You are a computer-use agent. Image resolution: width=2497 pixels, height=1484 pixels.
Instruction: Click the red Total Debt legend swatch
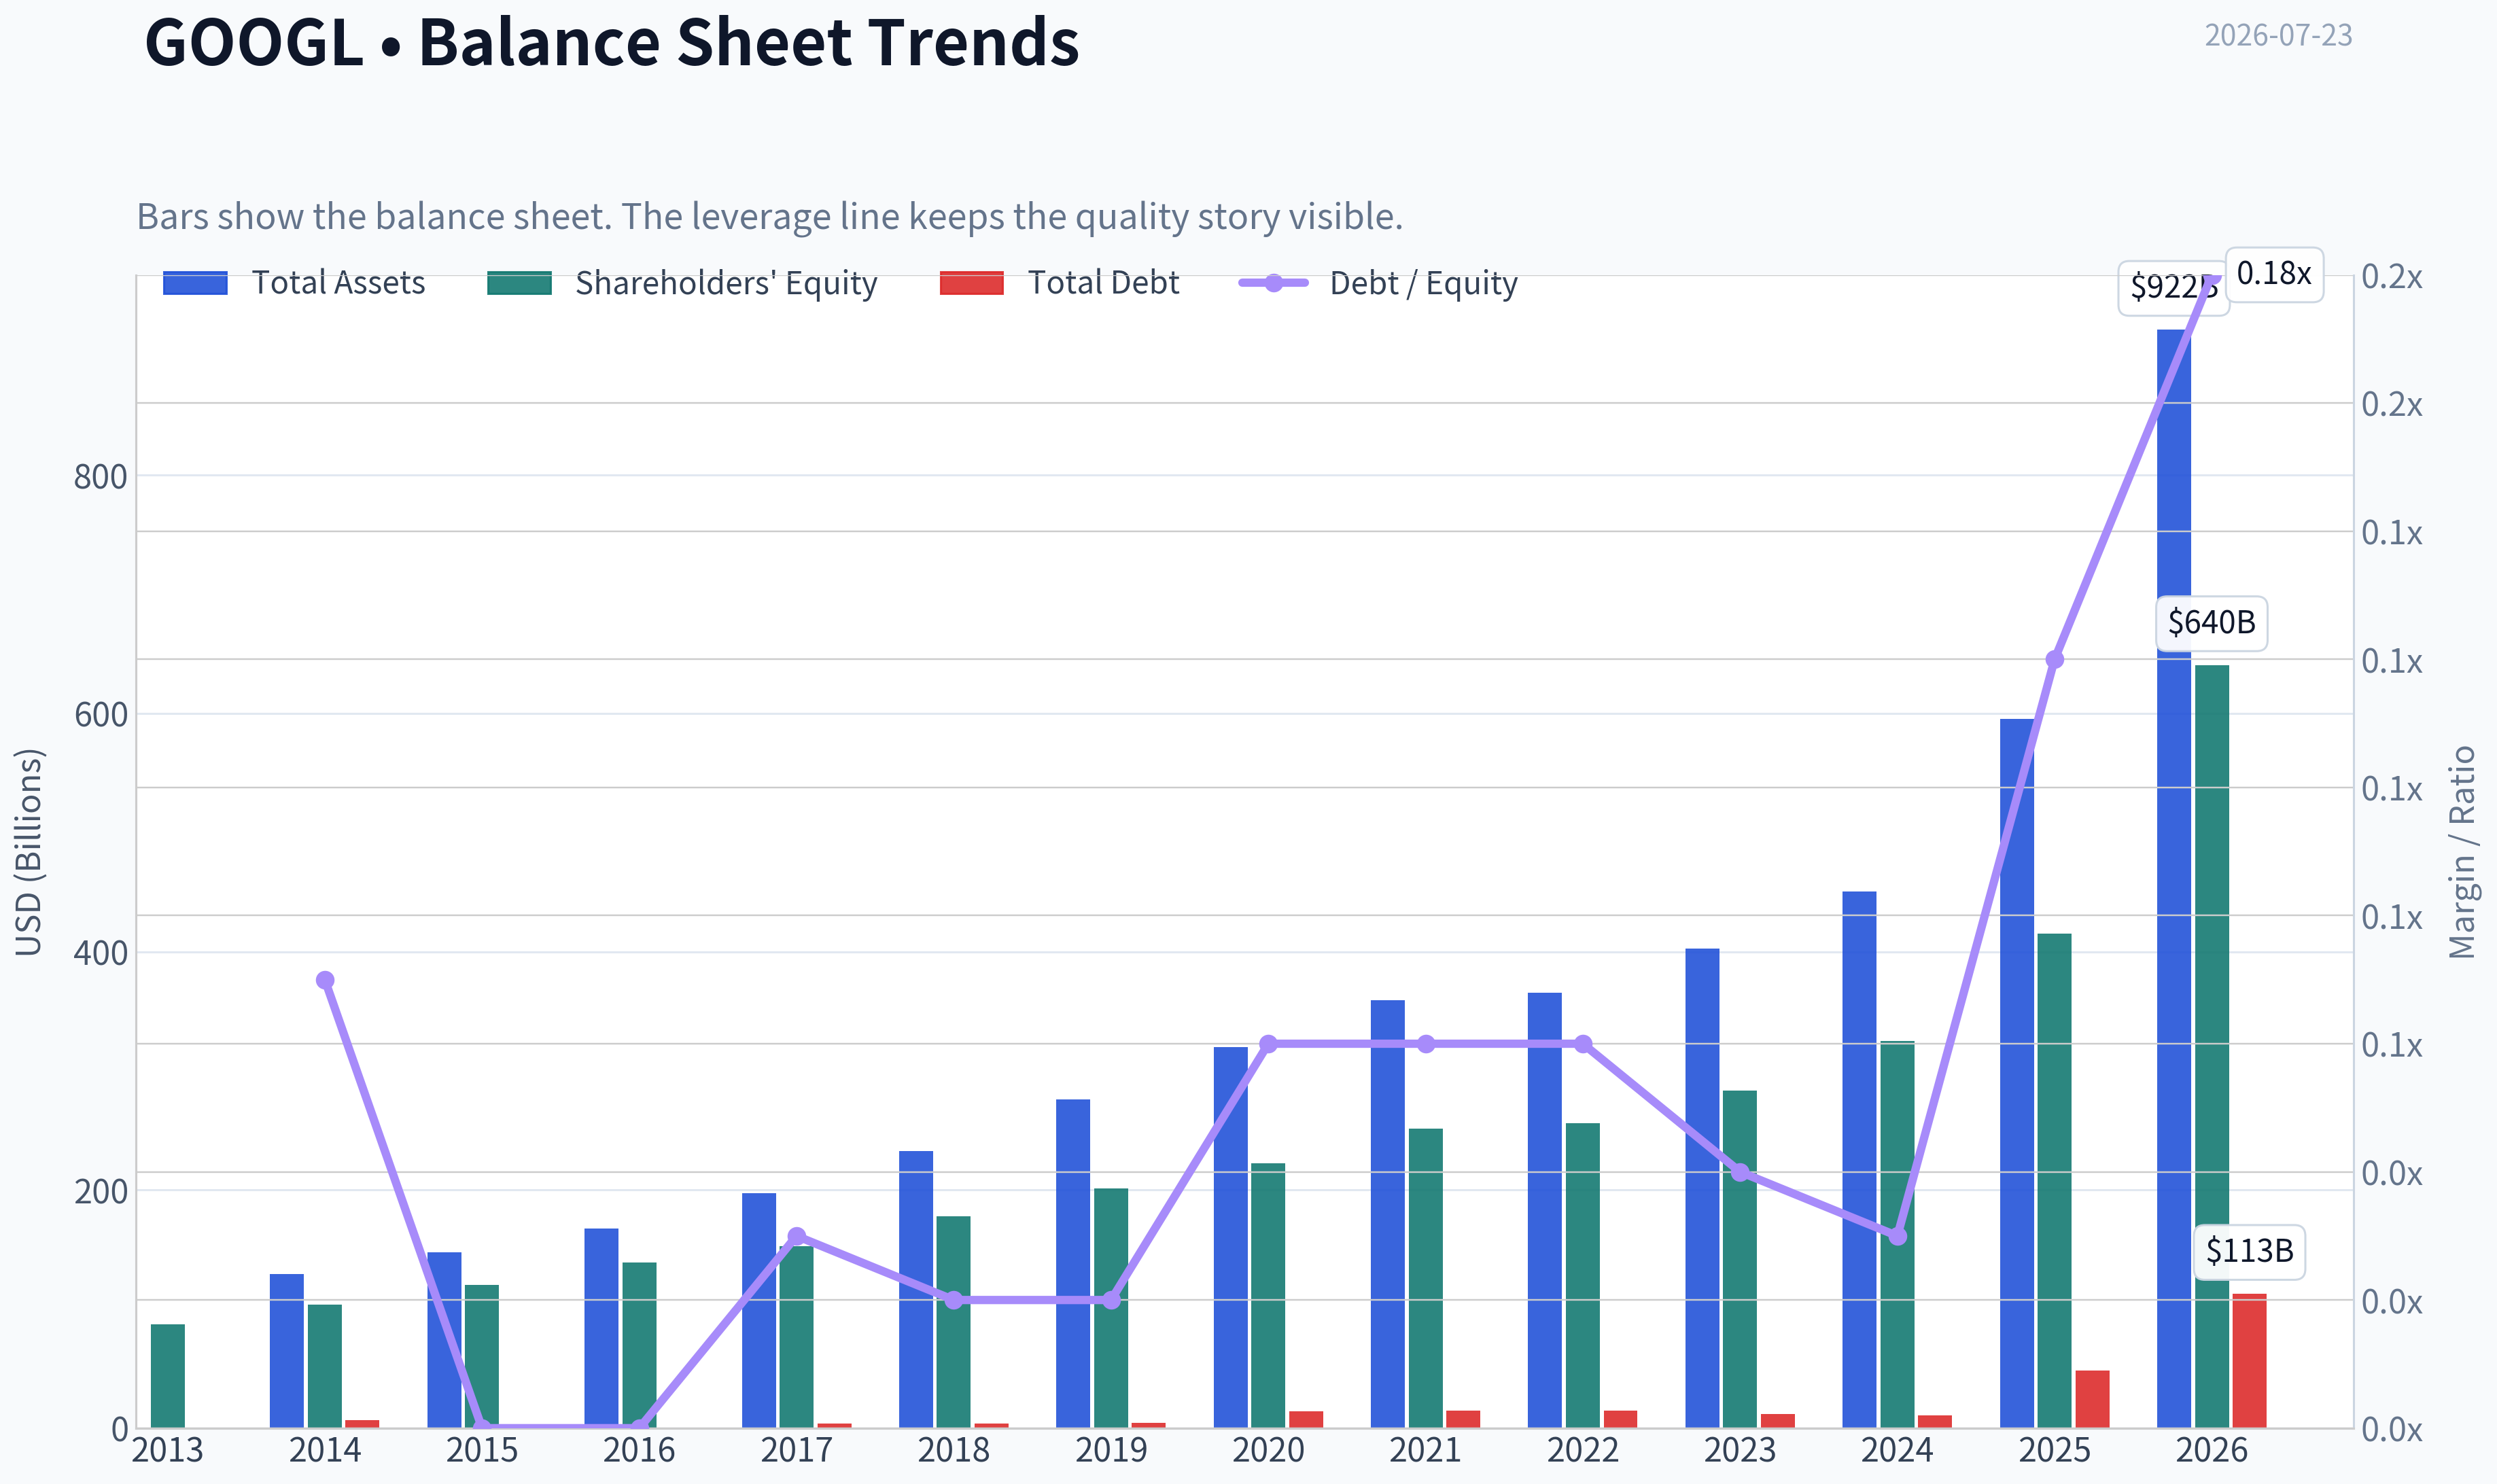point(971,283)
